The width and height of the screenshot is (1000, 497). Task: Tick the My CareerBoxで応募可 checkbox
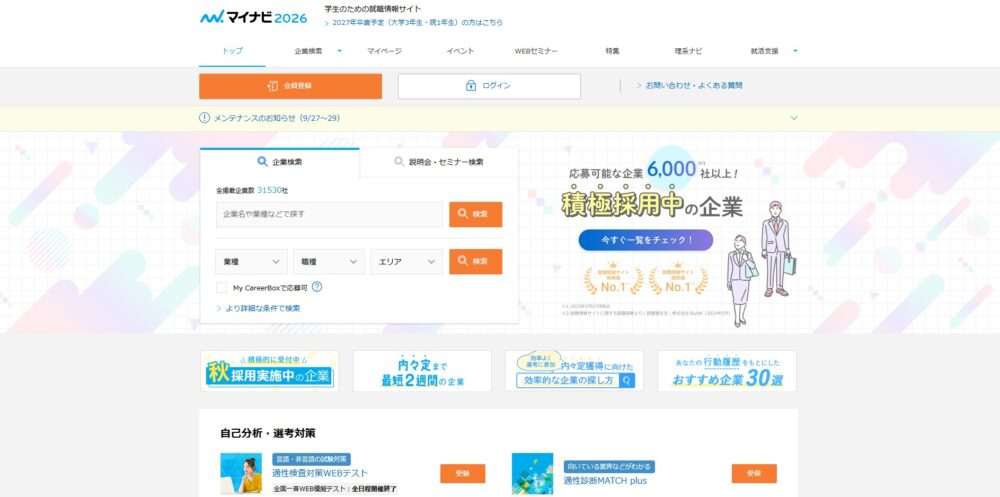pyautogui.click(x=221, y=288)
